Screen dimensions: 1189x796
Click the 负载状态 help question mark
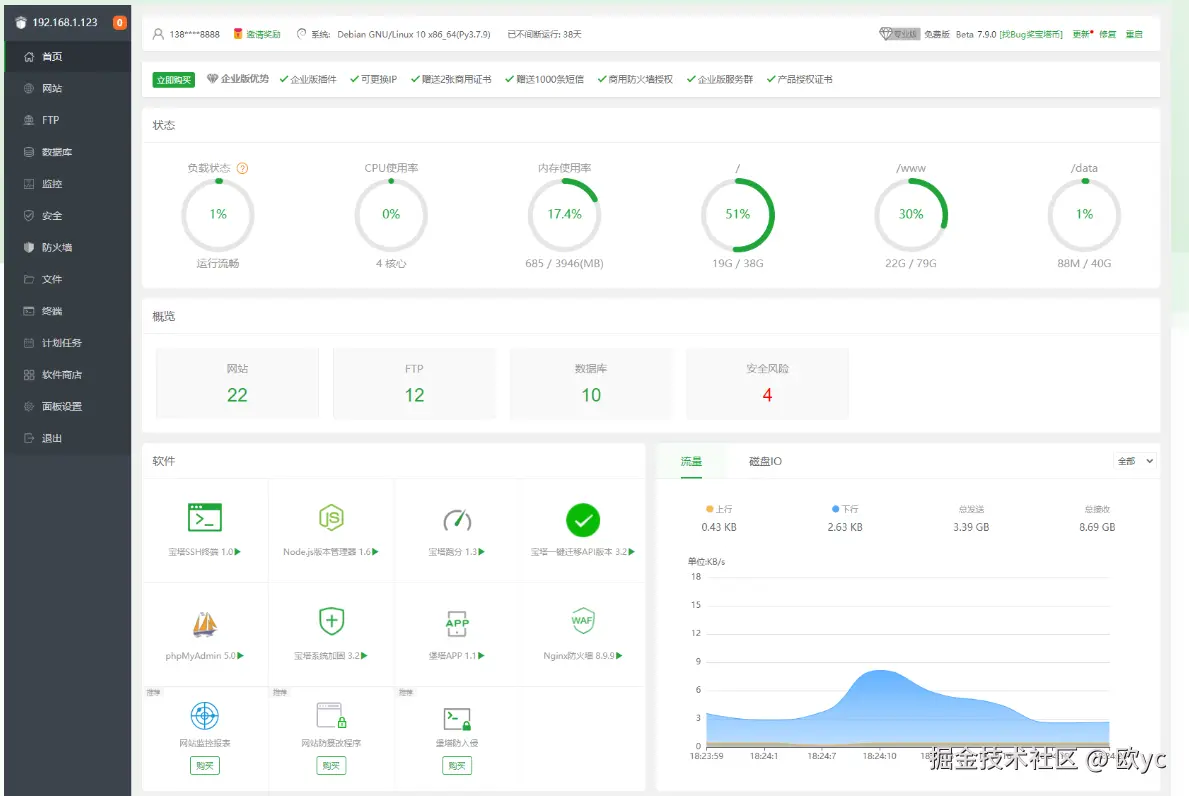point(243,168)
